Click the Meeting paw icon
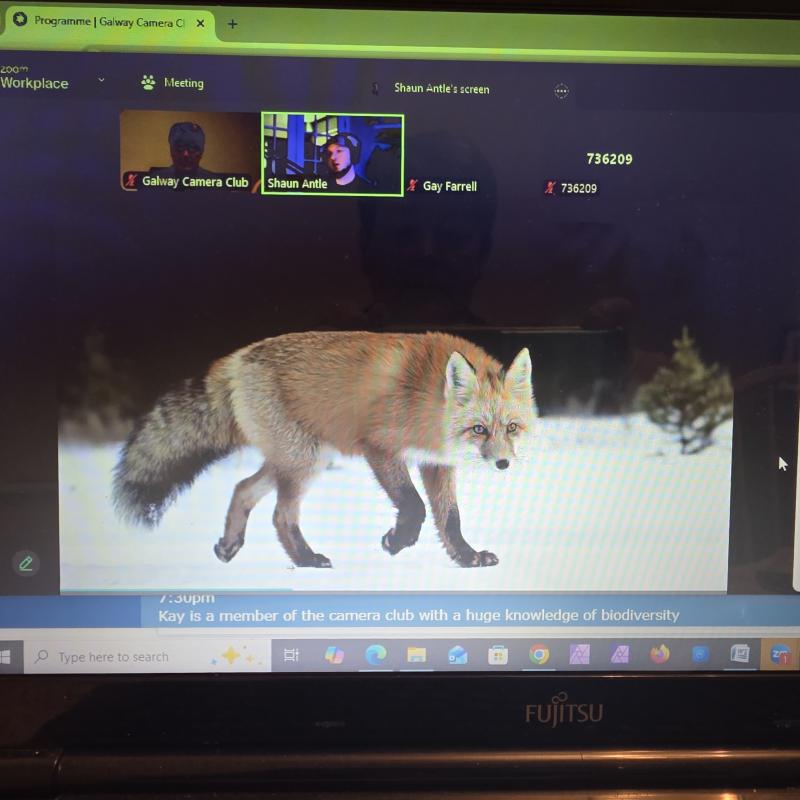This screenshot has height=800, width=800. tap(148, 83)
